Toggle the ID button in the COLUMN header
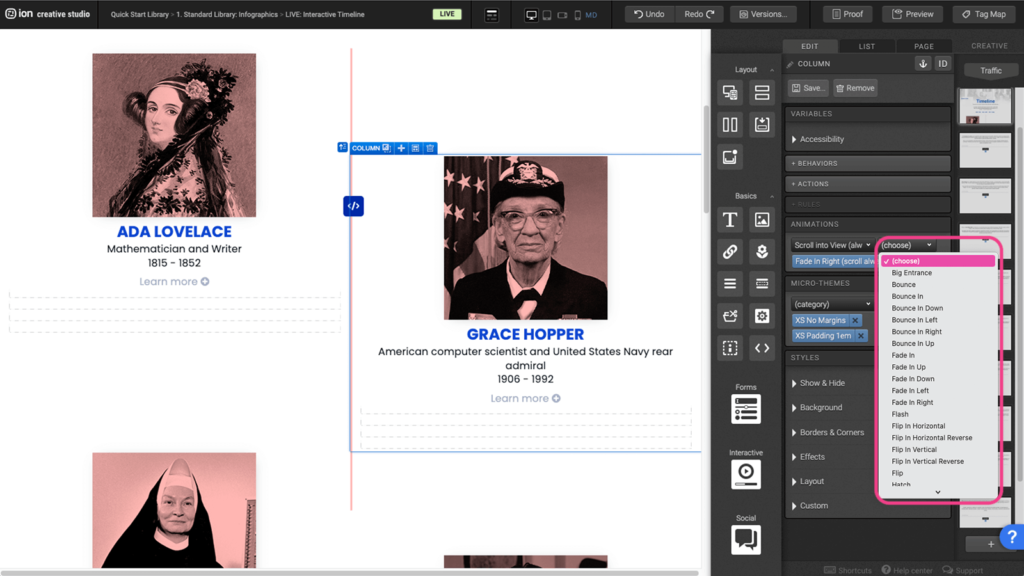 pos(942,63)
